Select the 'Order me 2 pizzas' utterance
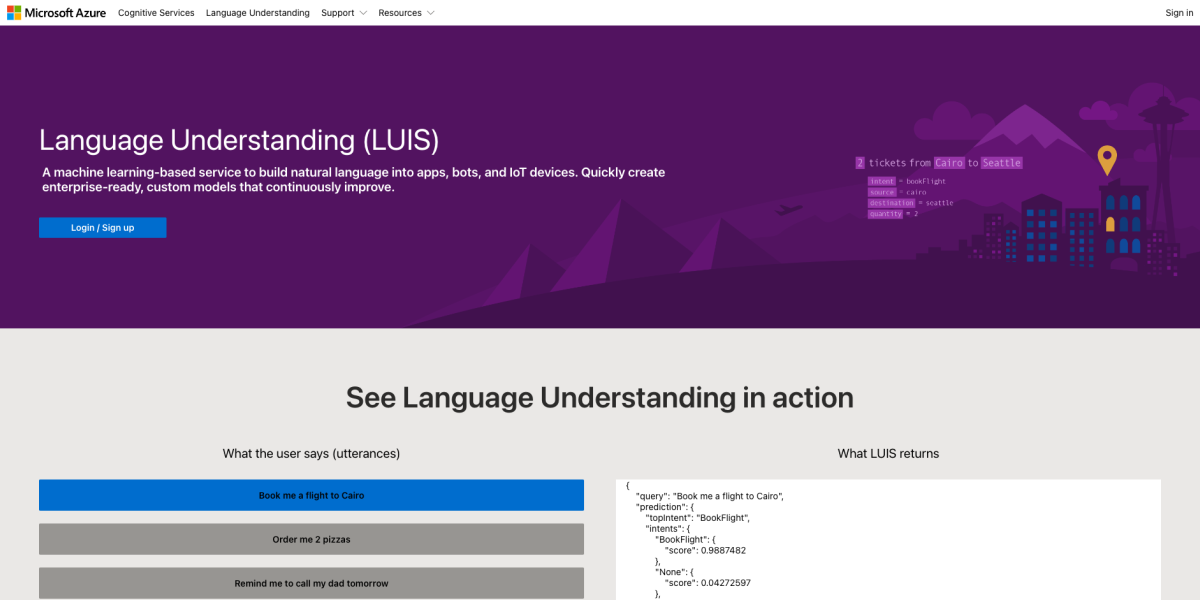The height and width of the screenshot is (600, 1200). pos(311,539)
